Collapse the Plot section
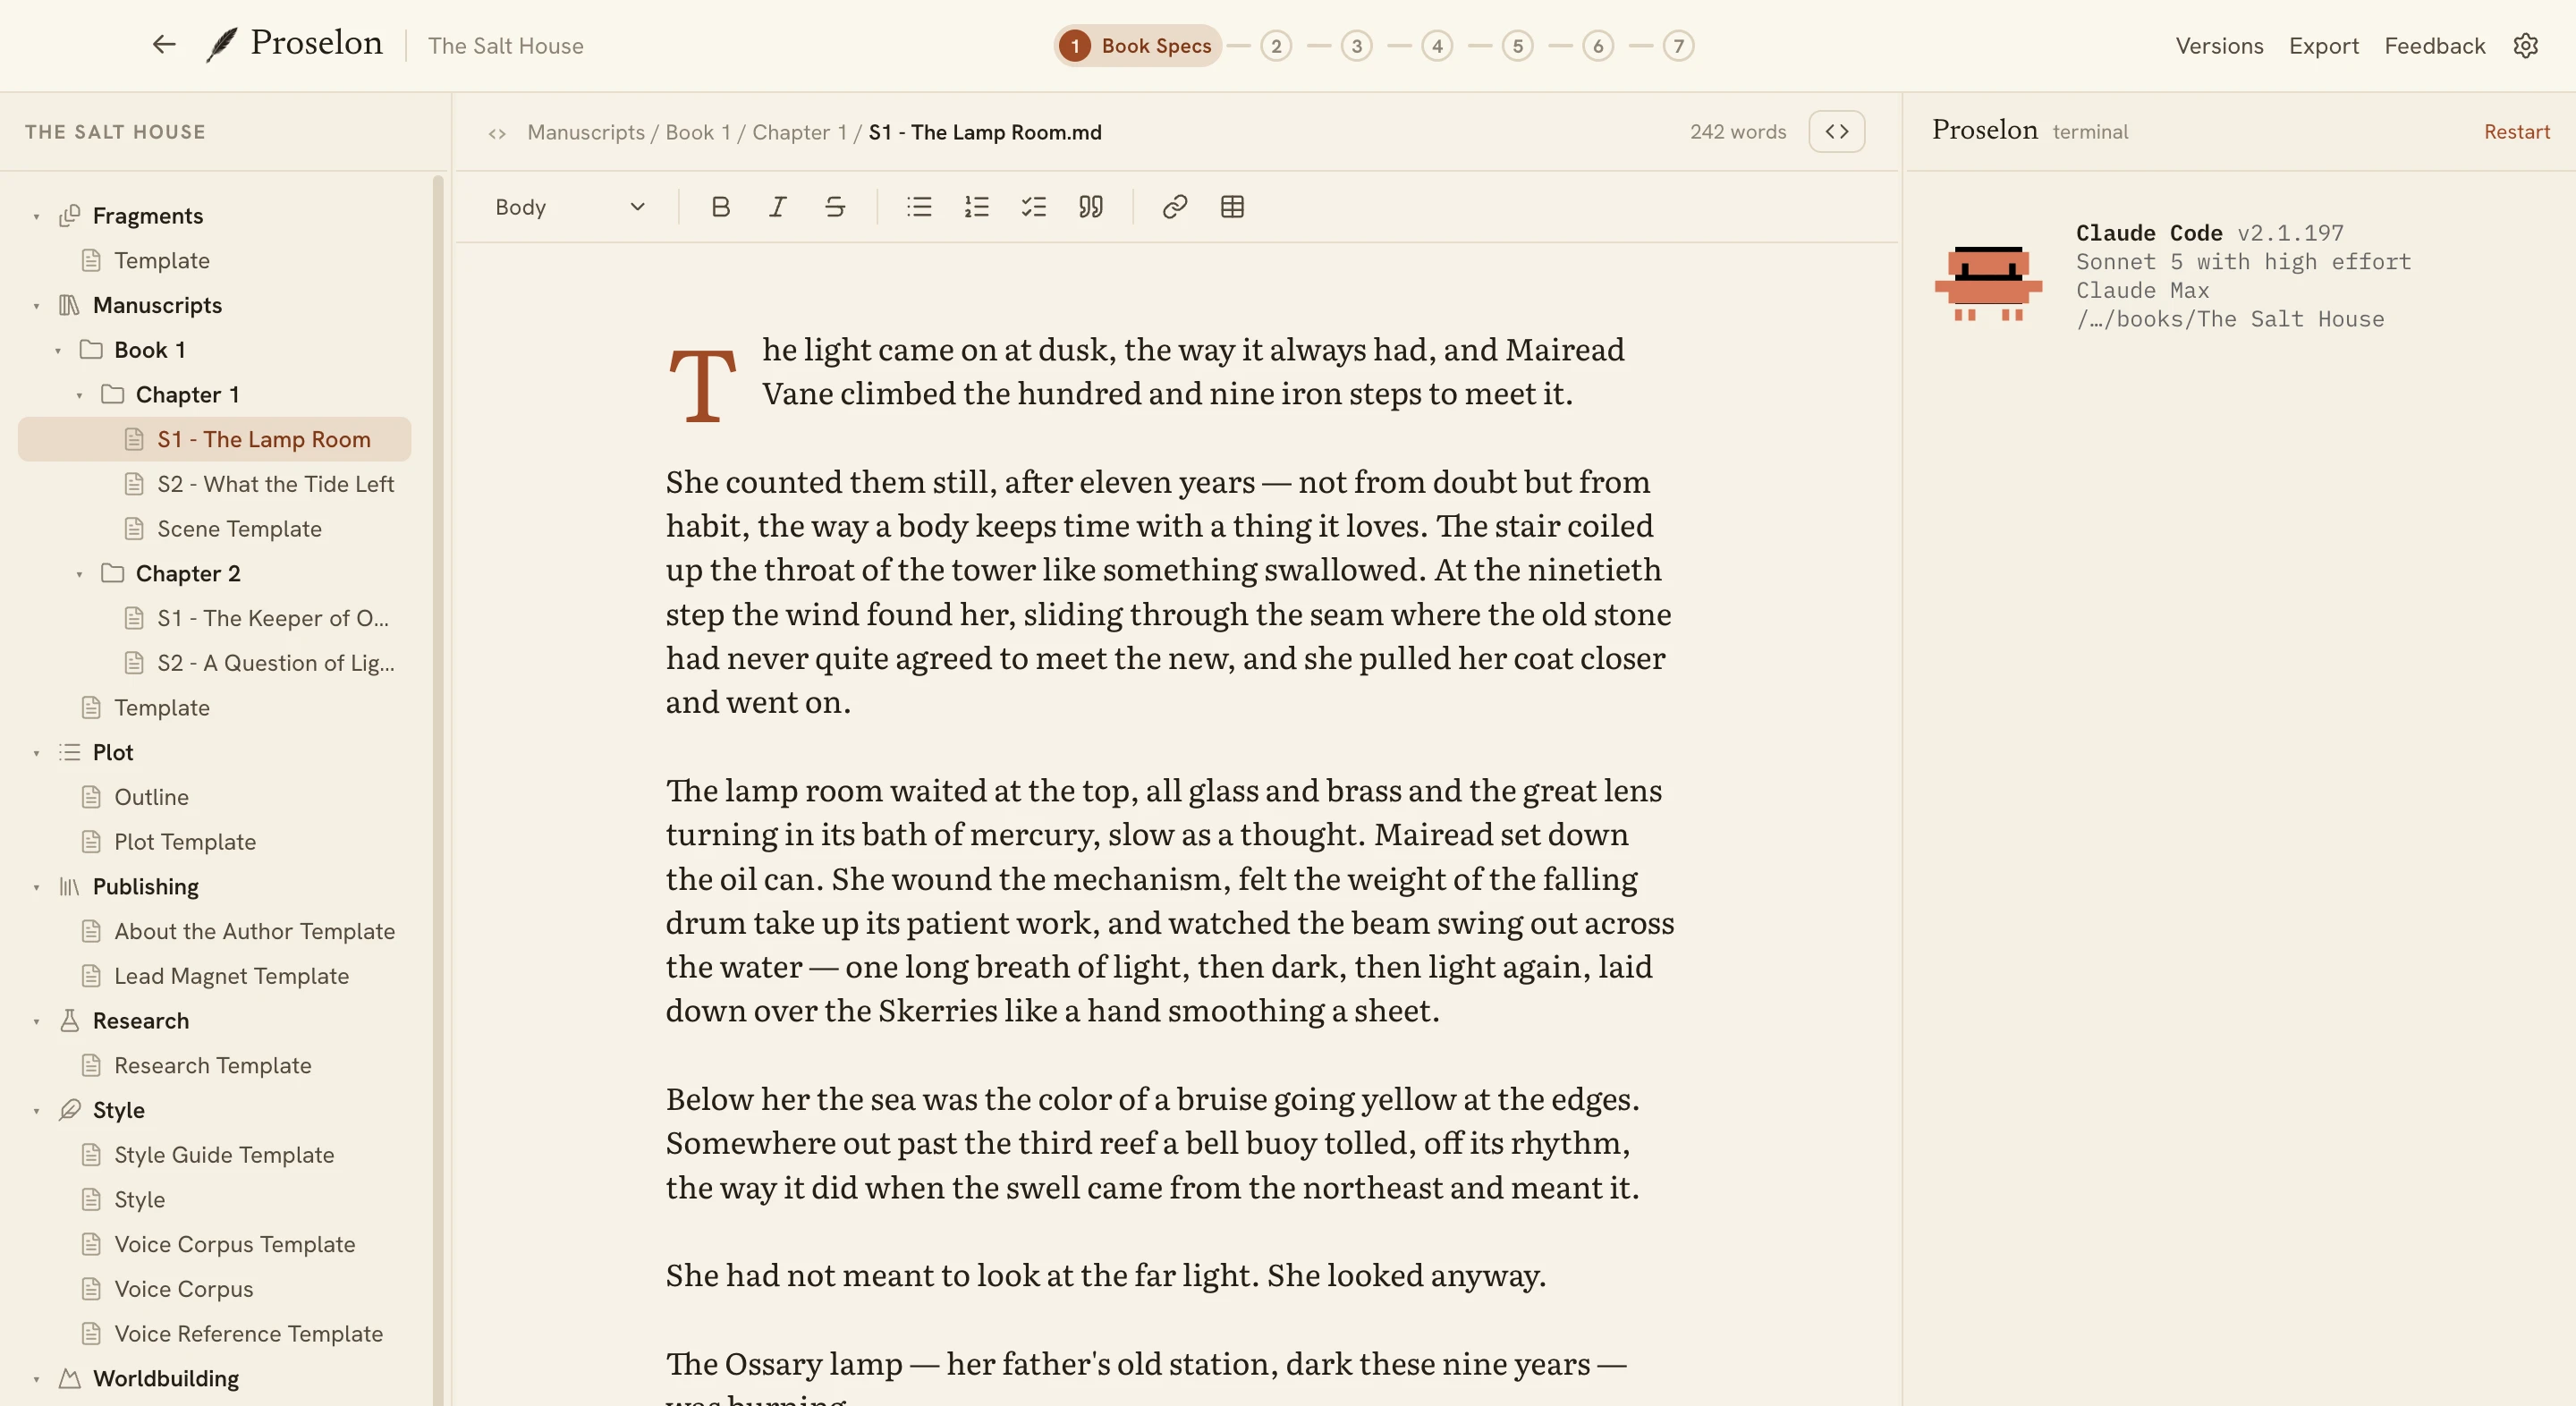The image size is (2576, 1406). coord(36,753)
